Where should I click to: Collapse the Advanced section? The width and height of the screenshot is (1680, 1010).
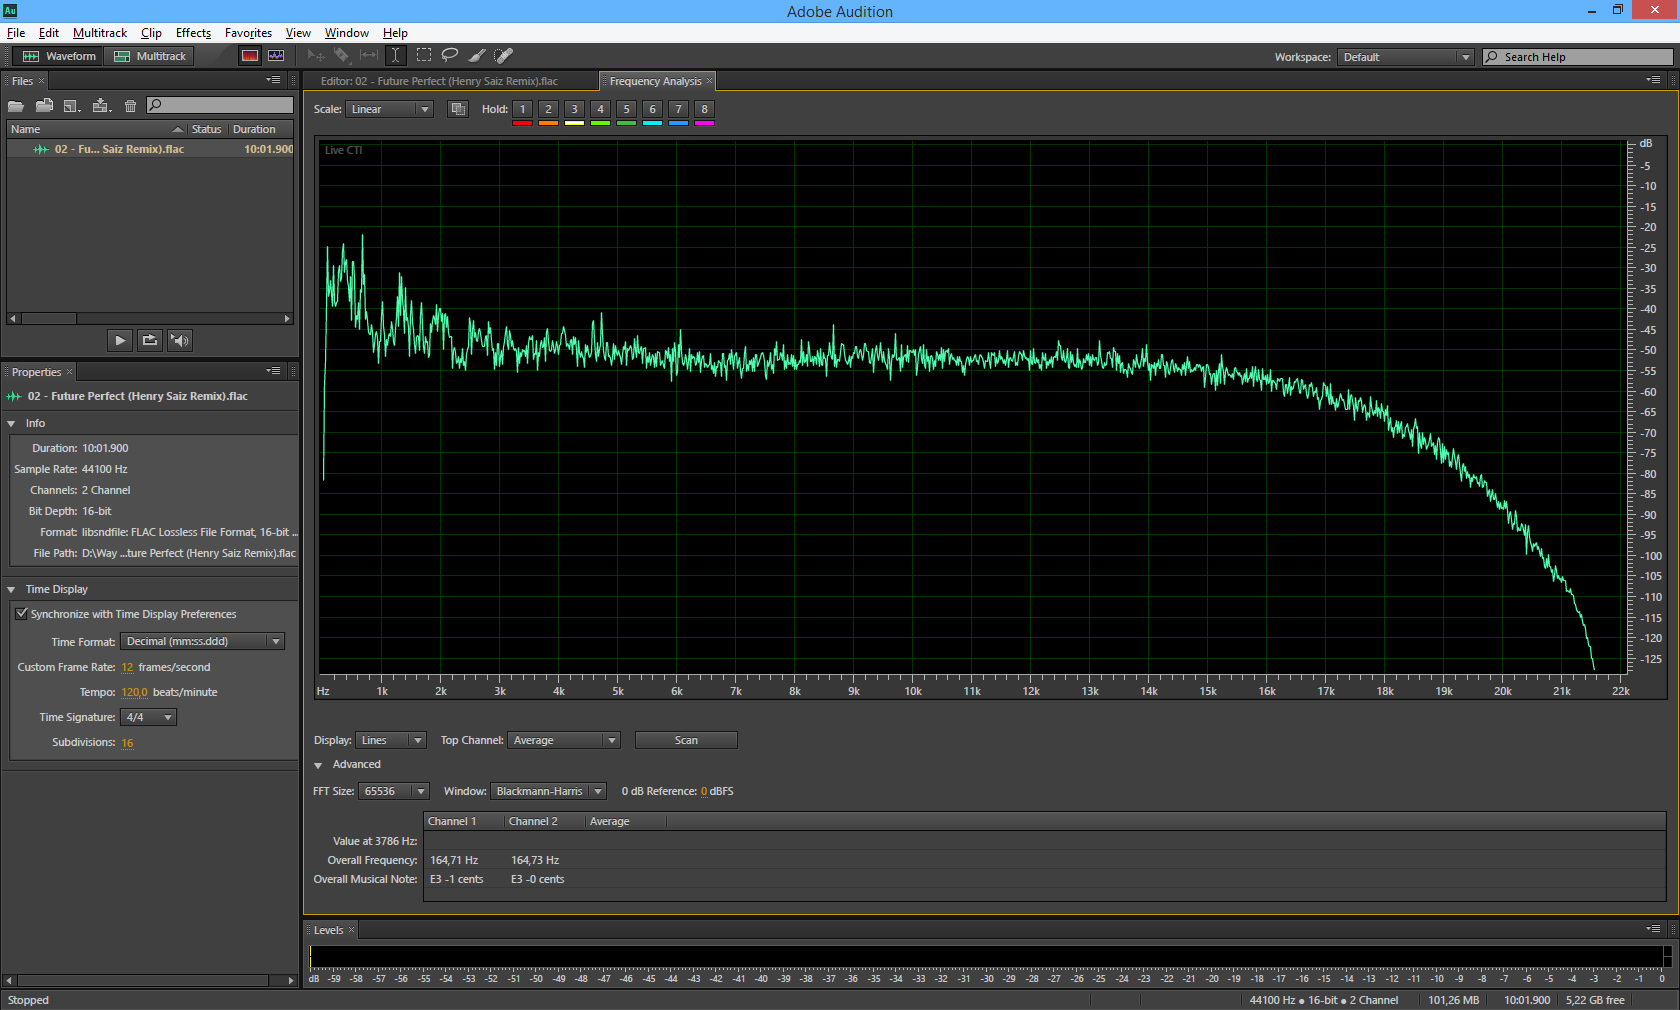319,765
